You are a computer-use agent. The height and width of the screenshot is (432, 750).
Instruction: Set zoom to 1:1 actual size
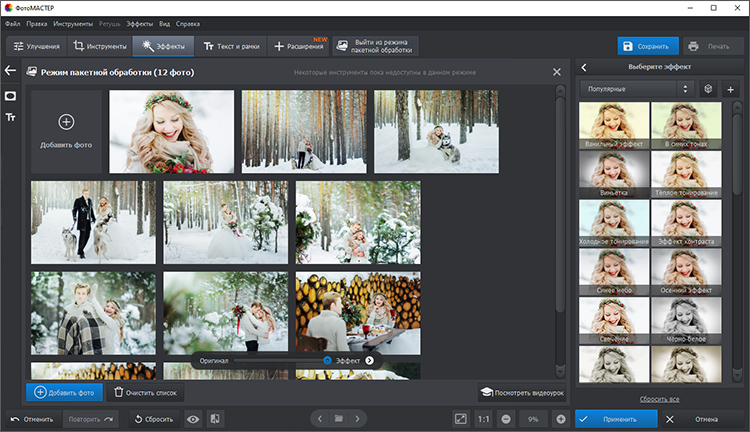[x=483, y=419]
